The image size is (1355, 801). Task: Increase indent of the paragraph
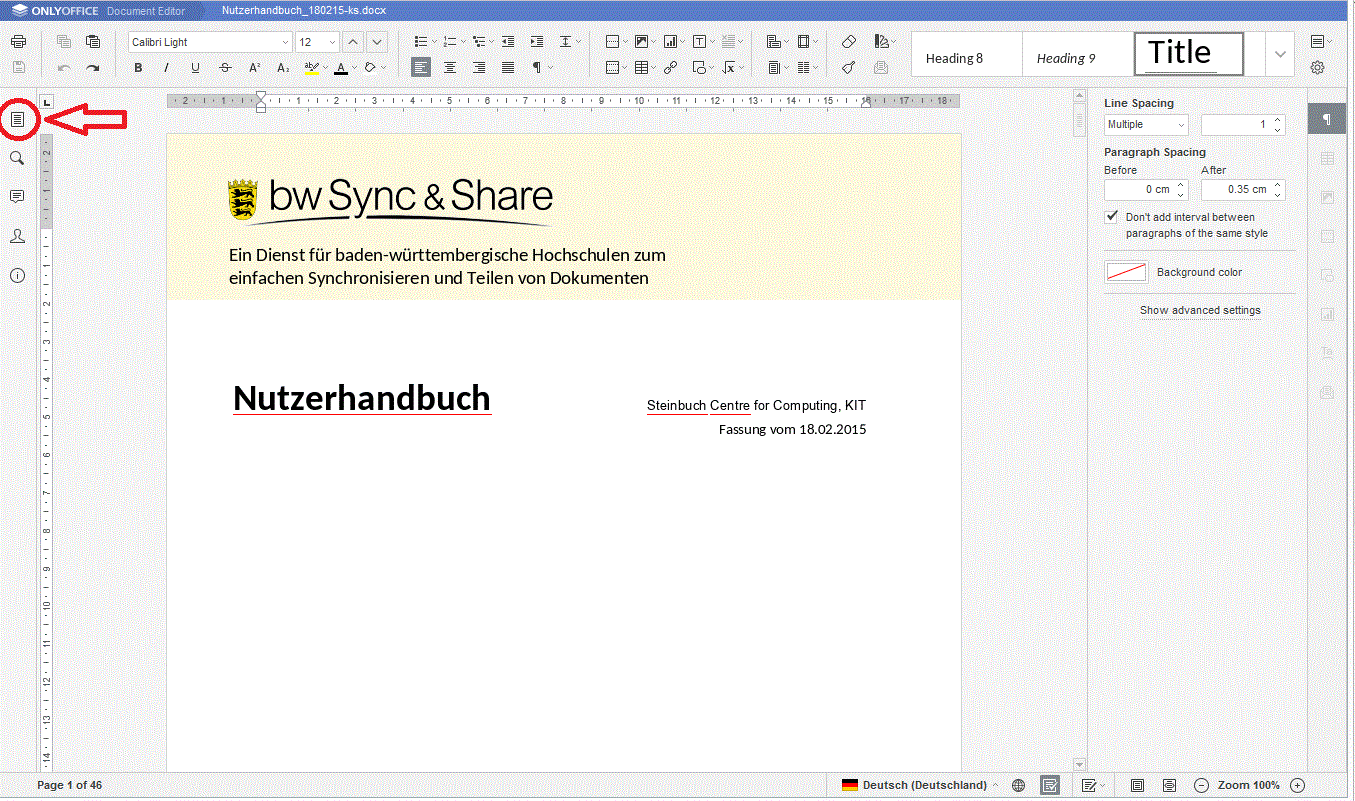(537, 42)
